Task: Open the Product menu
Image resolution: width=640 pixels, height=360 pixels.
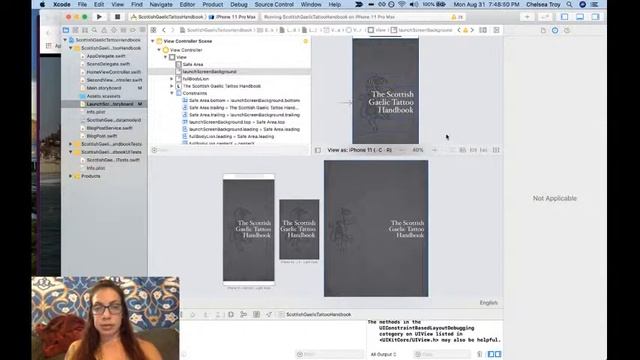Action: click(x=213, y=4)
